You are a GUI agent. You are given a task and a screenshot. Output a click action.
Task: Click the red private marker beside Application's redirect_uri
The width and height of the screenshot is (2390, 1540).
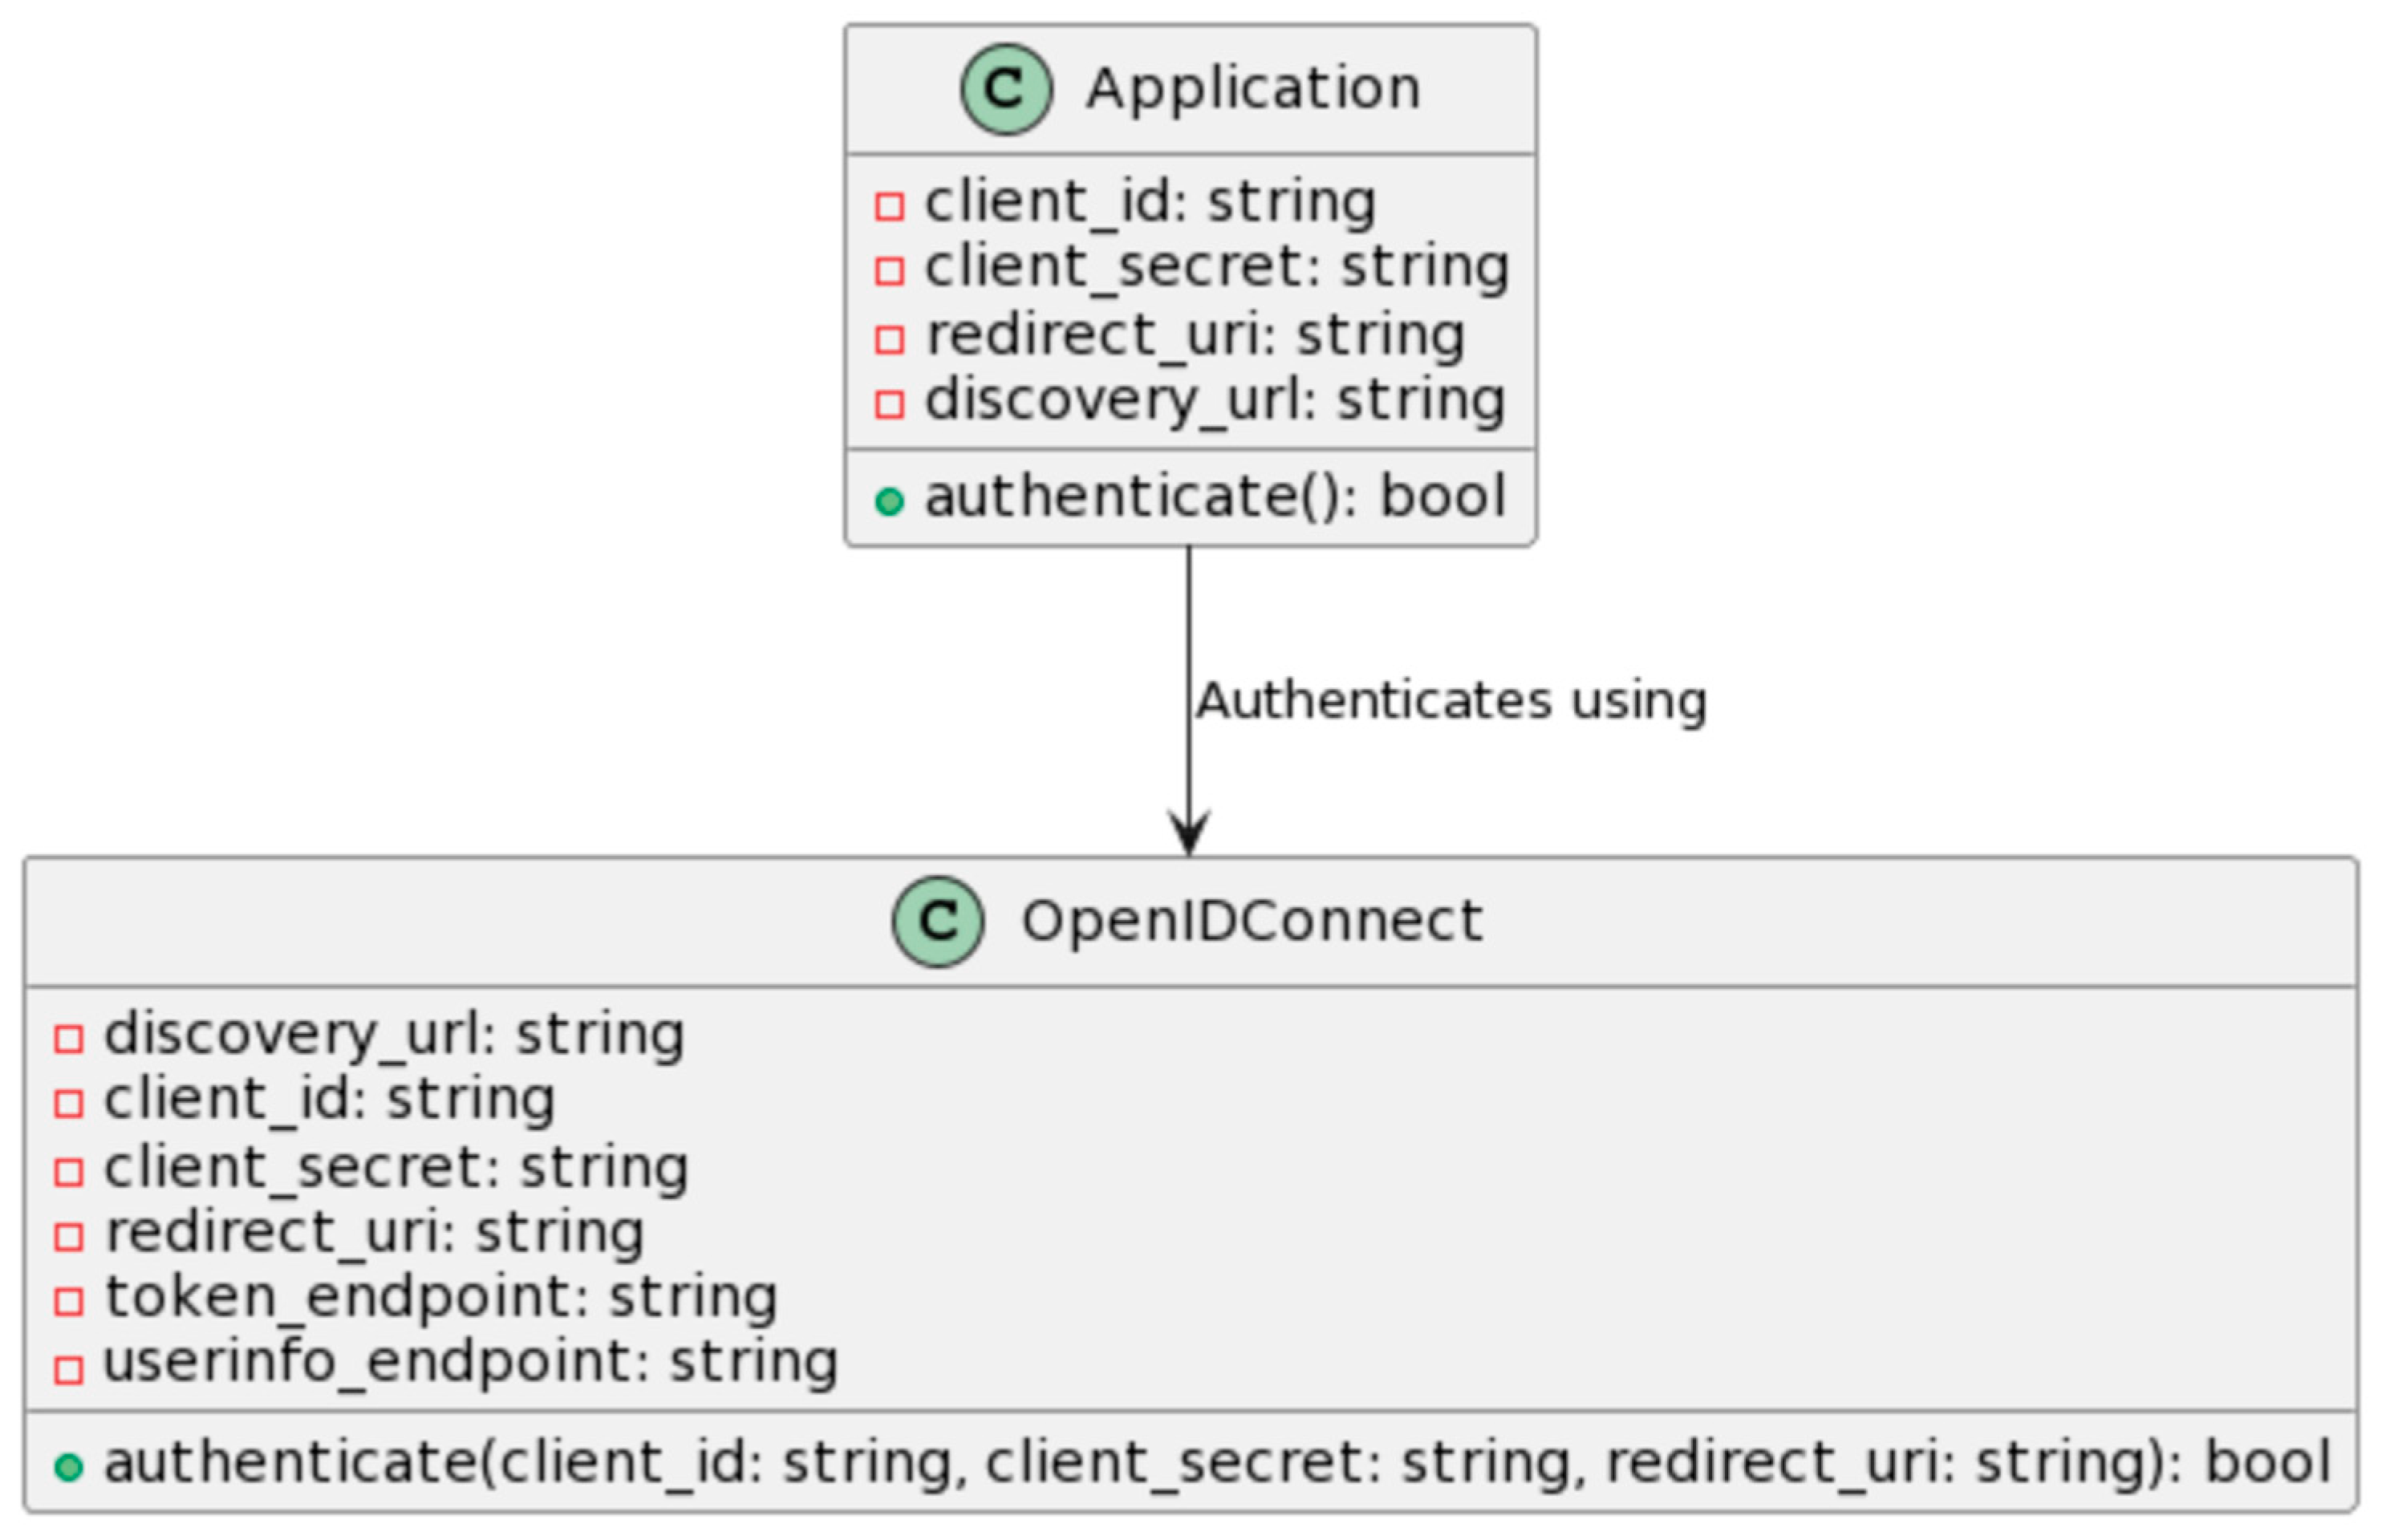(x=889, y=339)
